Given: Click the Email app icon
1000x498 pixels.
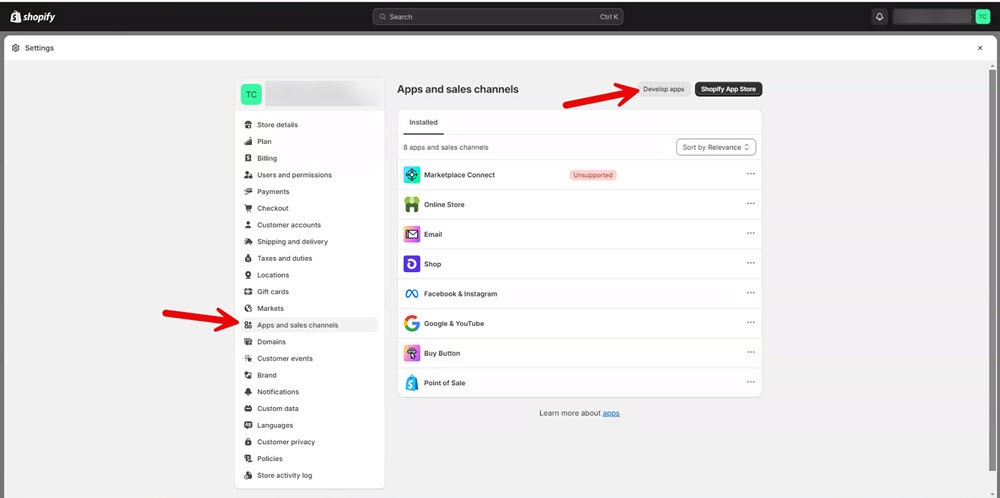Looking at the screenshot, I should point(412,234).
